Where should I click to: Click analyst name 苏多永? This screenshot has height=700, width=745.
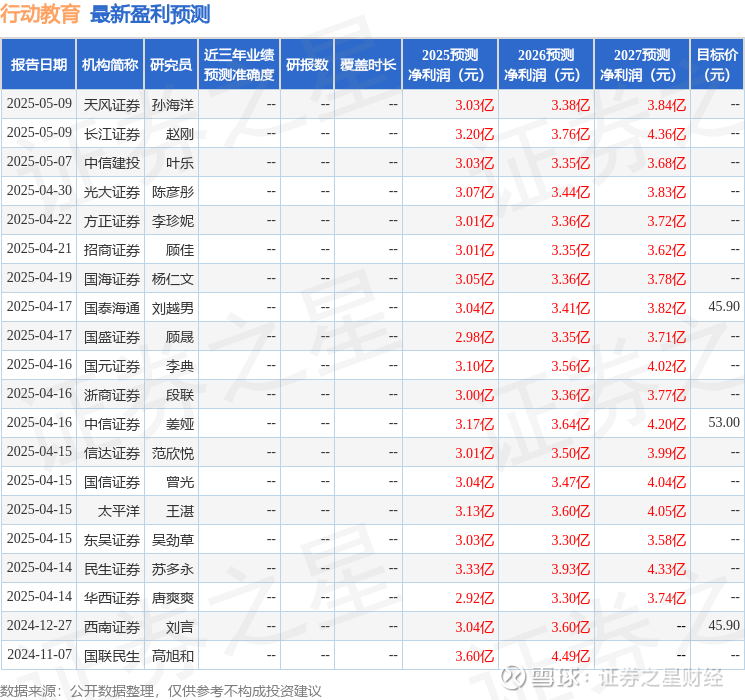[x=172, y=569]
